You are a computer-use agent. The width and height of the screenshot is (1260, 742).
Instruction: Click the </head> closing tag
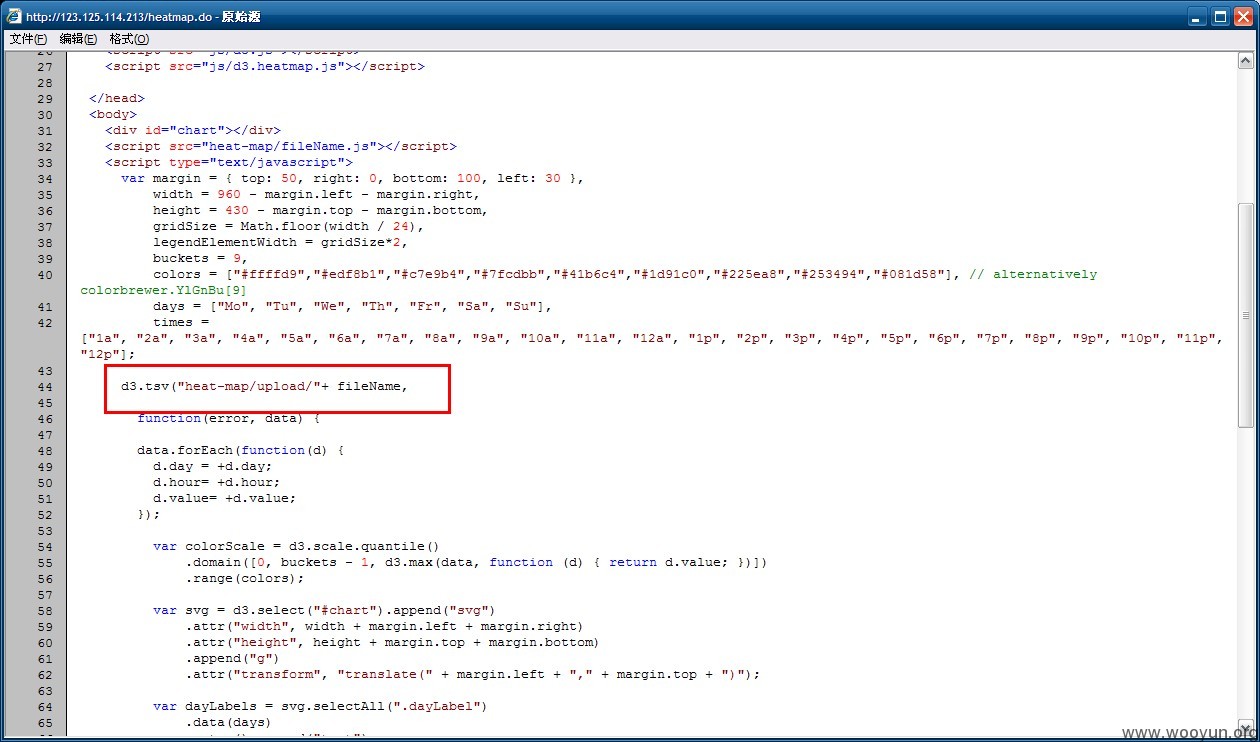[117, 98]
